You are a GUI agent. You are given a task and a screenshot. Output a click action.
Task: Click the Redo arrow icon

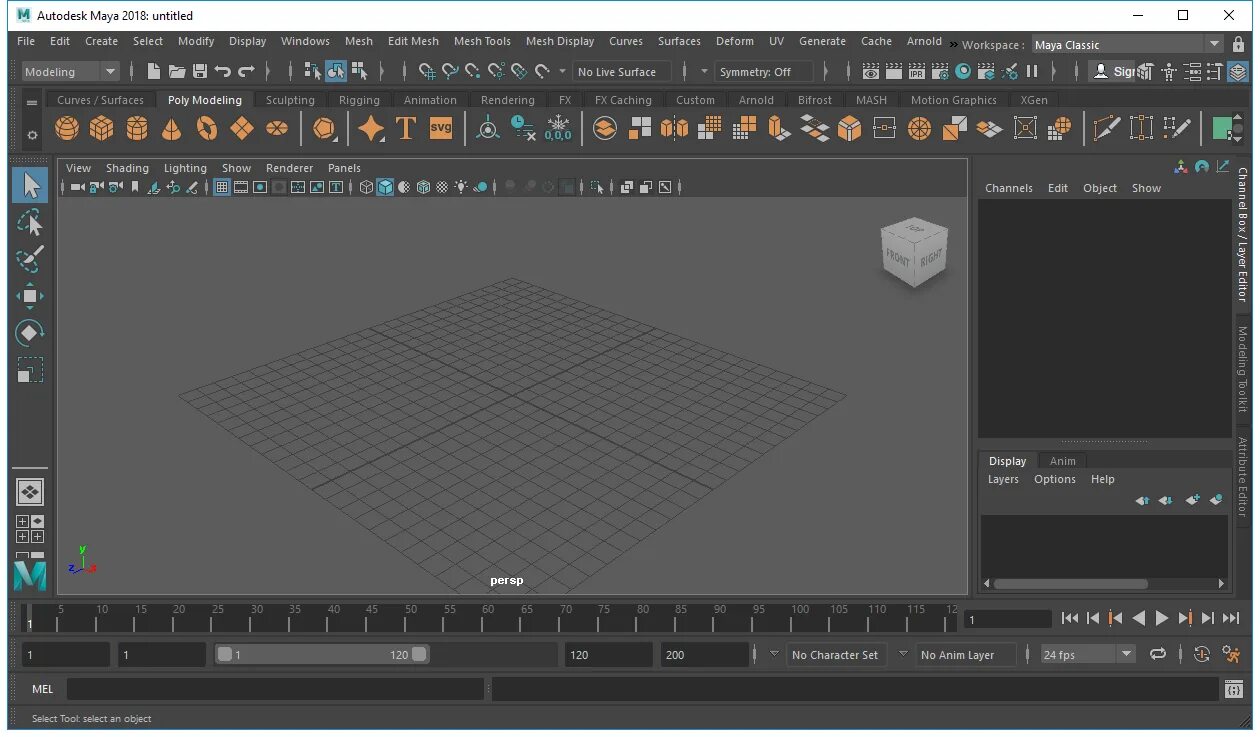[246, 71]
